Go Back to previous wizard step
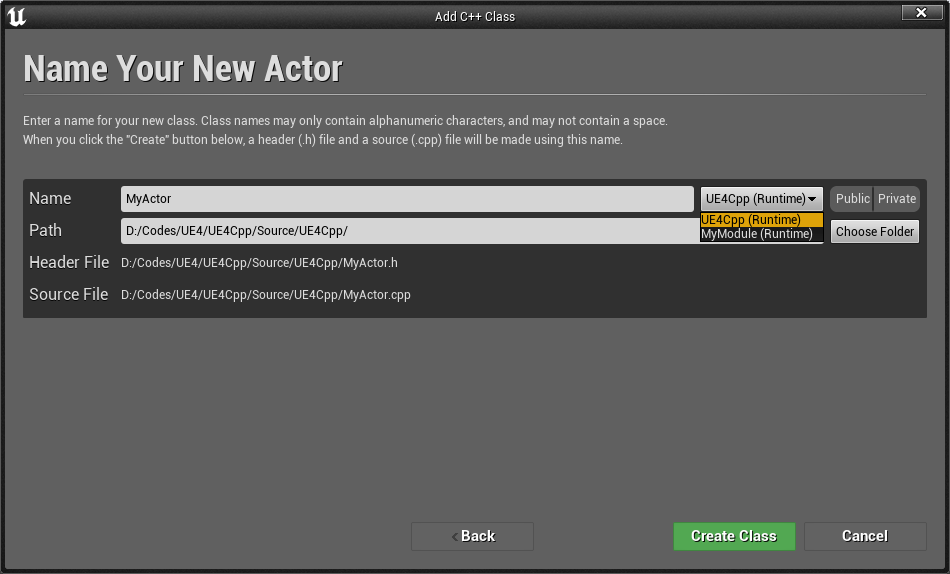Screen dimensions: 950x574 473,536
